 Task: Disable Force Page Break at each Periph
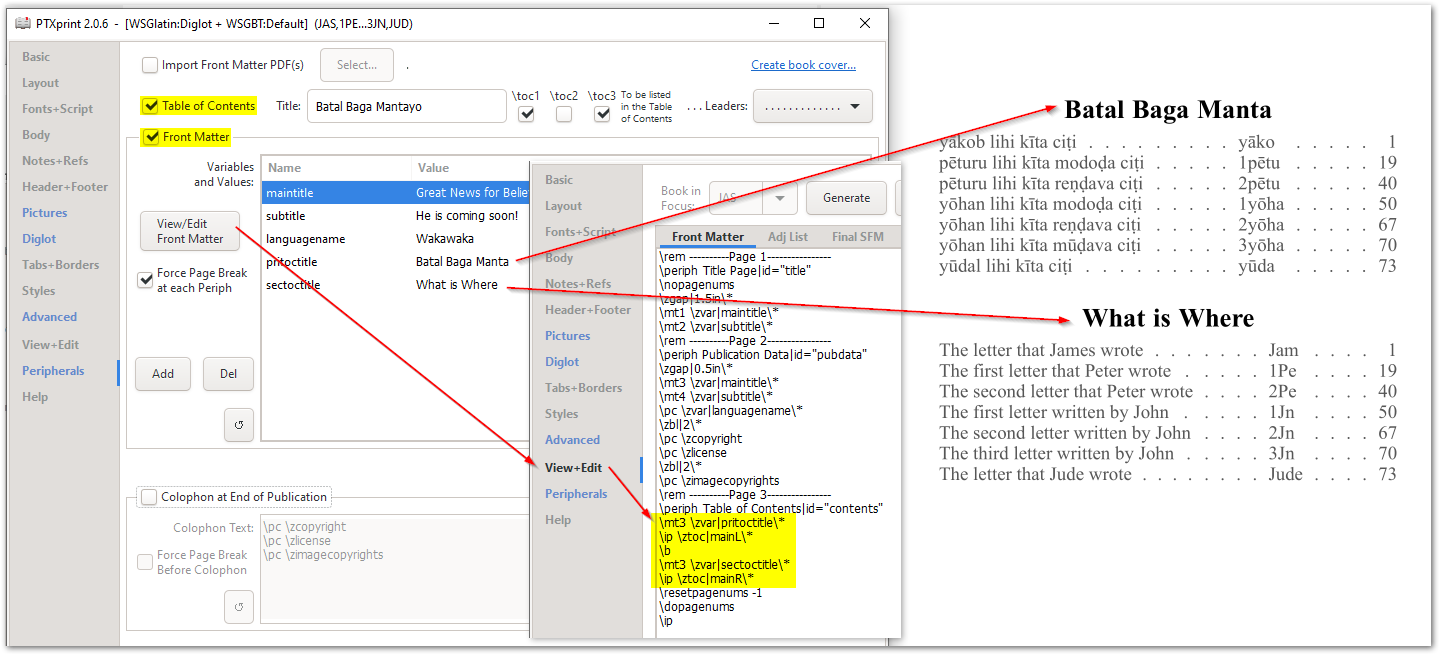145,280
